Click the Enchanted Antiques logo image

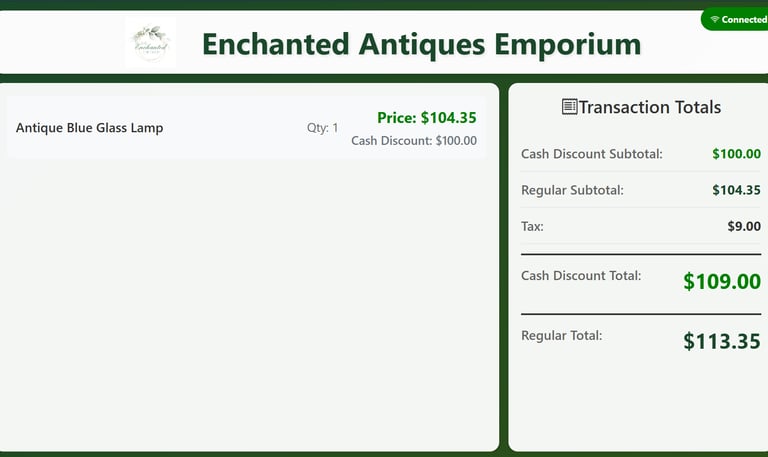(x=151, y=43)
